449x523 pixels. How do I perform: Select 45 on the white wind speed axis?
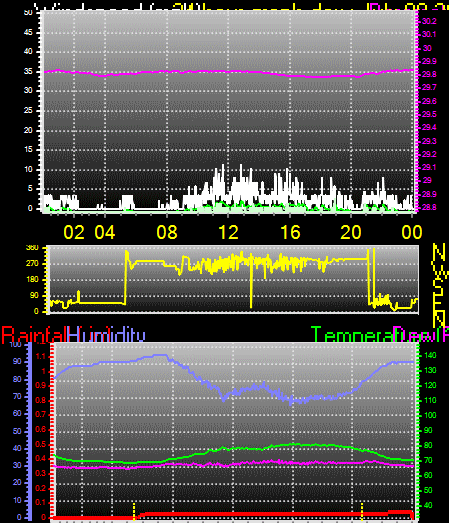(28, 32)
